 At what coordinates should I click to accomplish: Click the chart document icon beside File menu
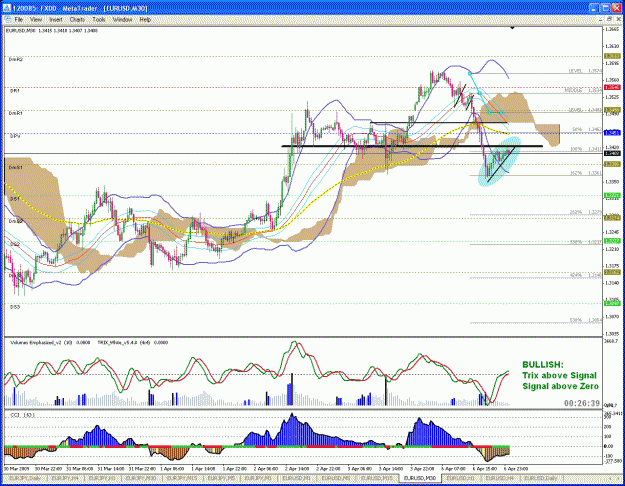pyautogui.click(x=7, y=19)
